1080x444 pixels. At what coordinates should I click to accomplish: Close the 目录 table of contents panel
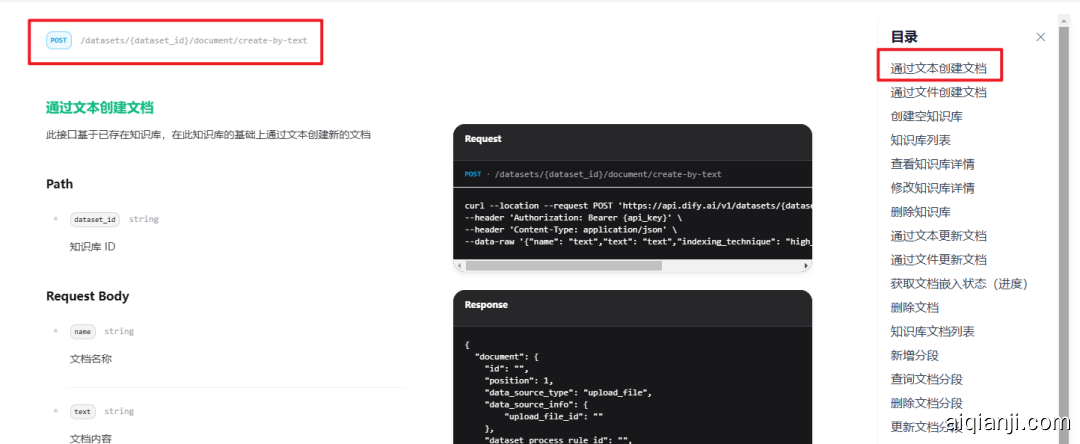click(1040, 37)
